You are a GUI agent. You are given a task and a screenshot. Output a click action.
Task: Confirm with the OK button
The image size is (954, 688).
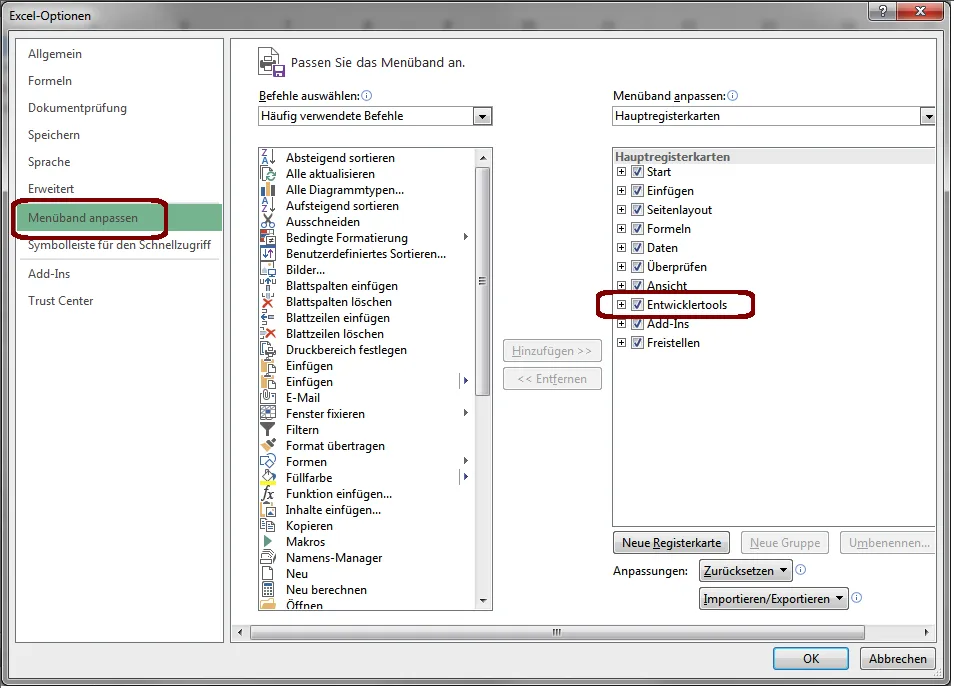point(810,658)
